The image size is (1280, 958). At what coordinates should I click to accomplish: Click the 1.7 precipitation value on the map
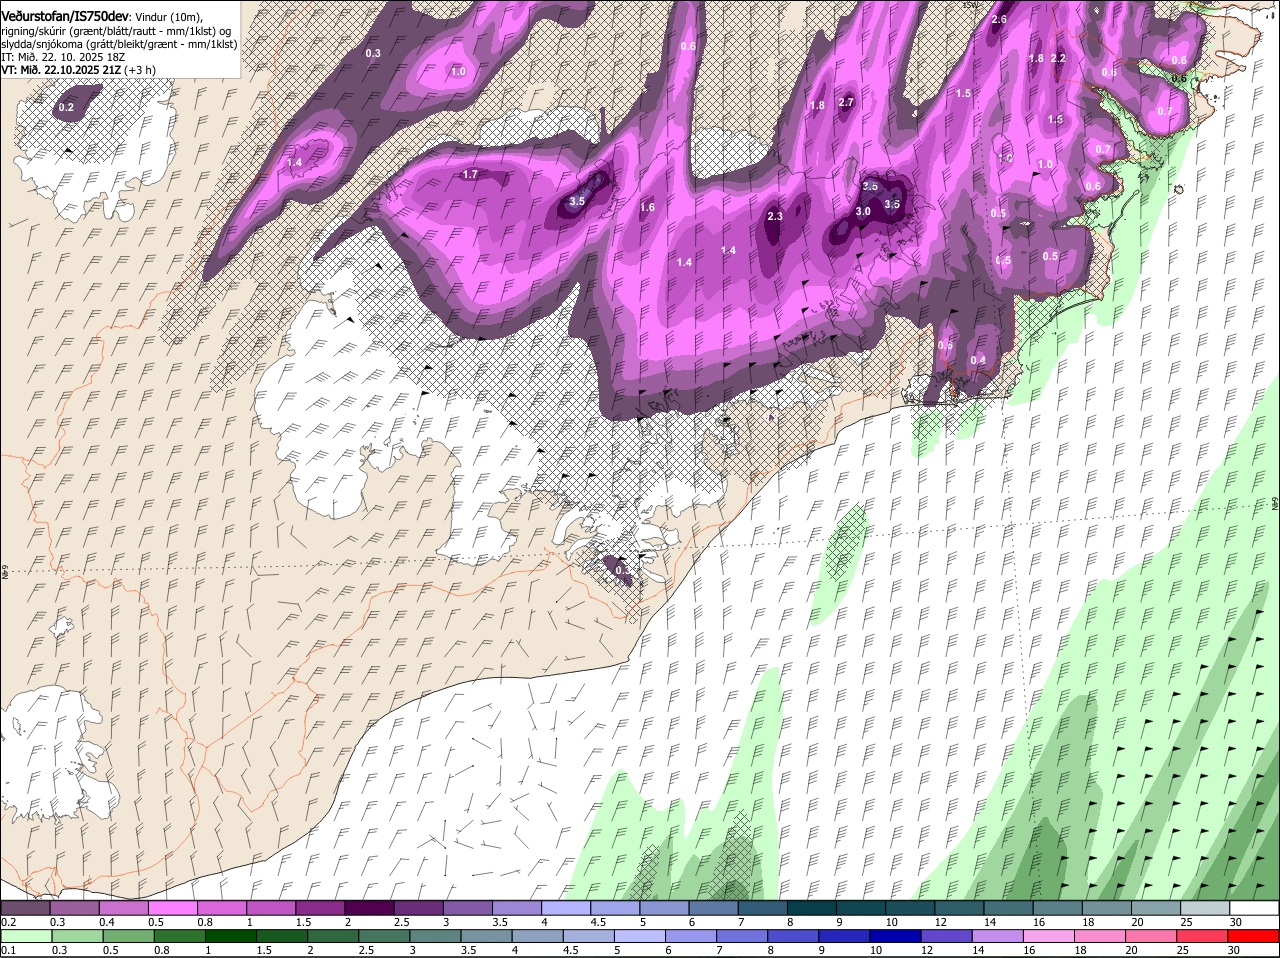coord(470,175)
